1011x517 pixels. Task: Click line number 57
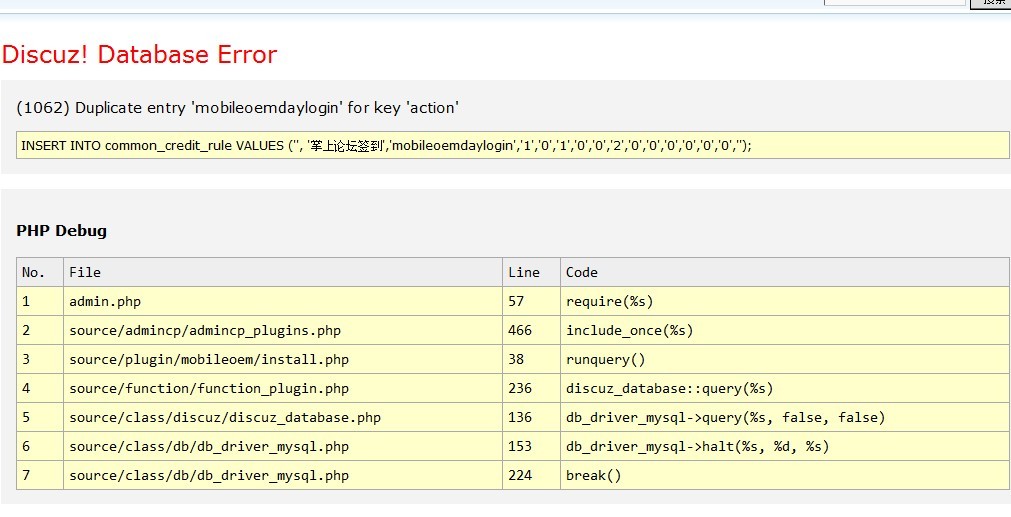[x=531, y=301]
